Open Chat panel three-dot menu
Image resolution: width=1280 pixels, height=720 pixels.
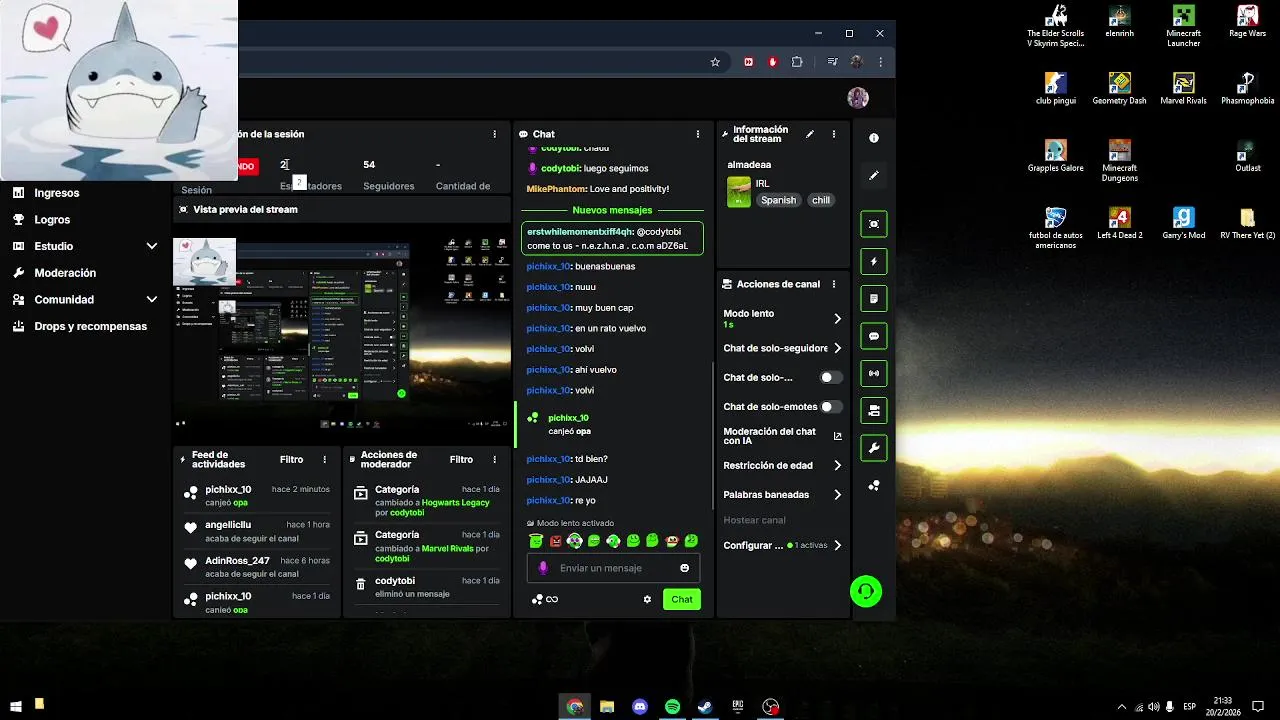click(698, 134)
